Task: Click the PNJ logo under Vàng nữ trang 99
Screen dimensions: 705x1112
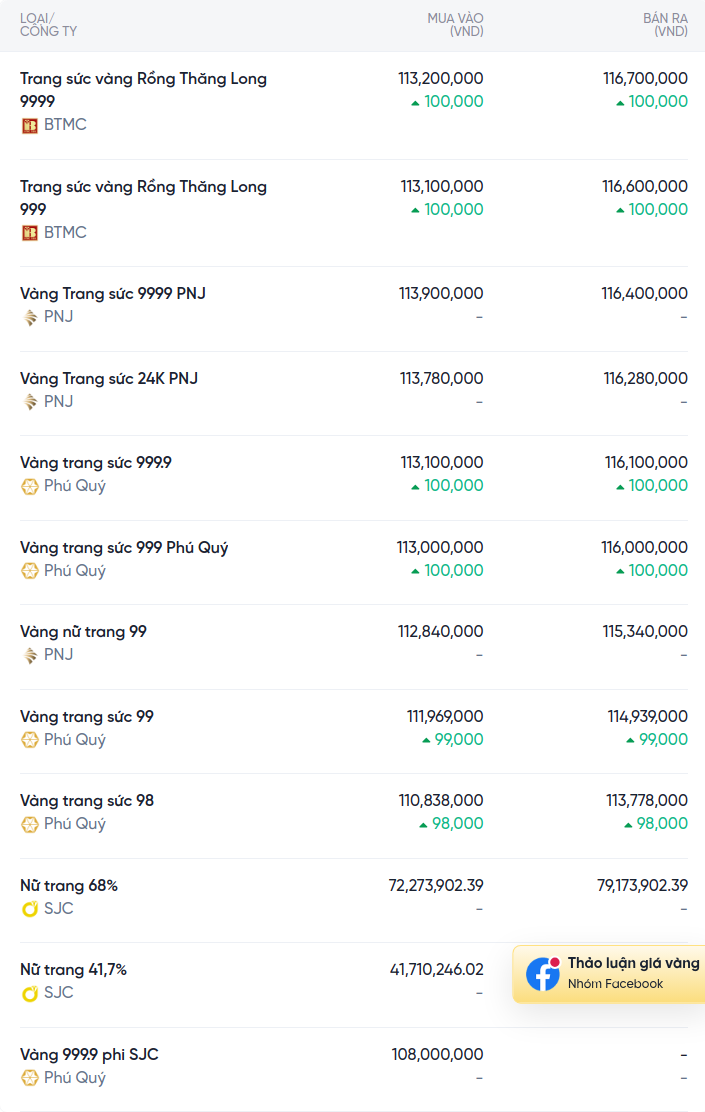Action: point(30,655)
